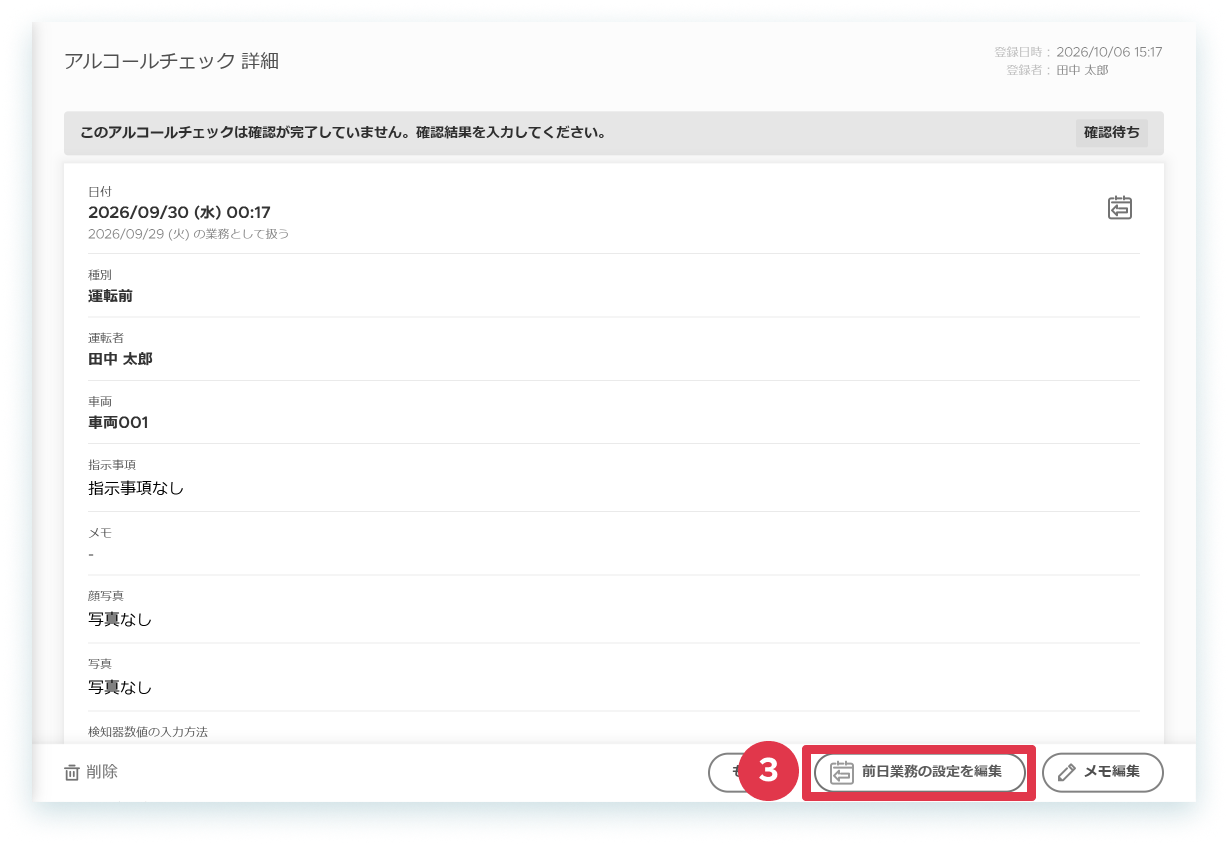Click the 指示事項なし value

click(x=136, y=488)
